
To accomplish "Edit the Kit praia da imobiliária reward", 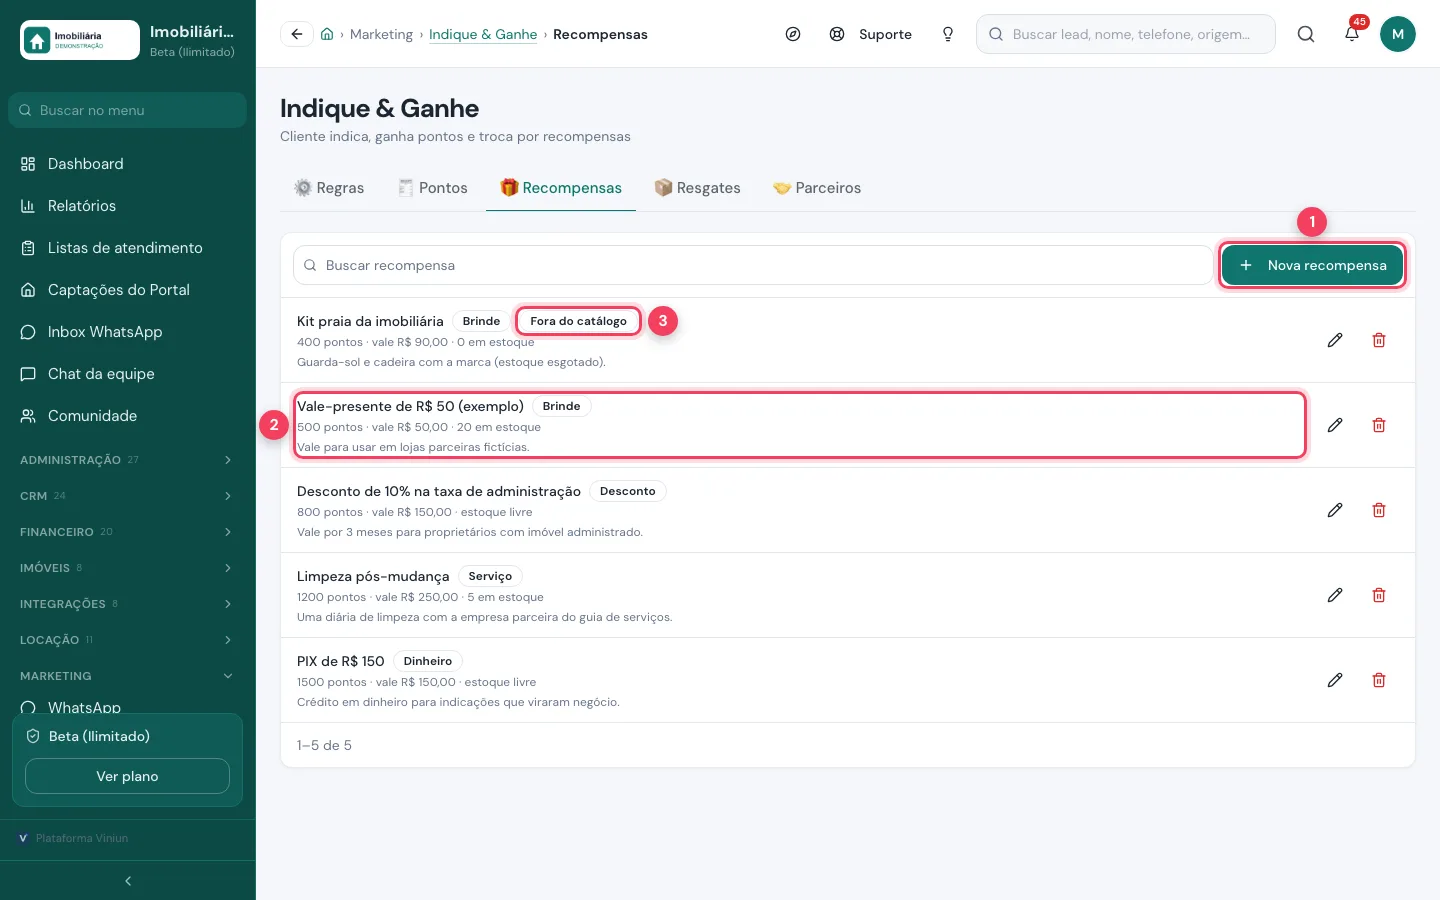I will [x=1335, y=340].
